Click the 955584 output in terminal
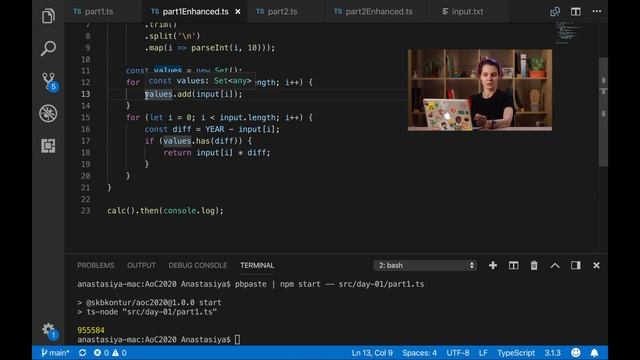Viewport: 640px width, 360px height. (91, 330)
